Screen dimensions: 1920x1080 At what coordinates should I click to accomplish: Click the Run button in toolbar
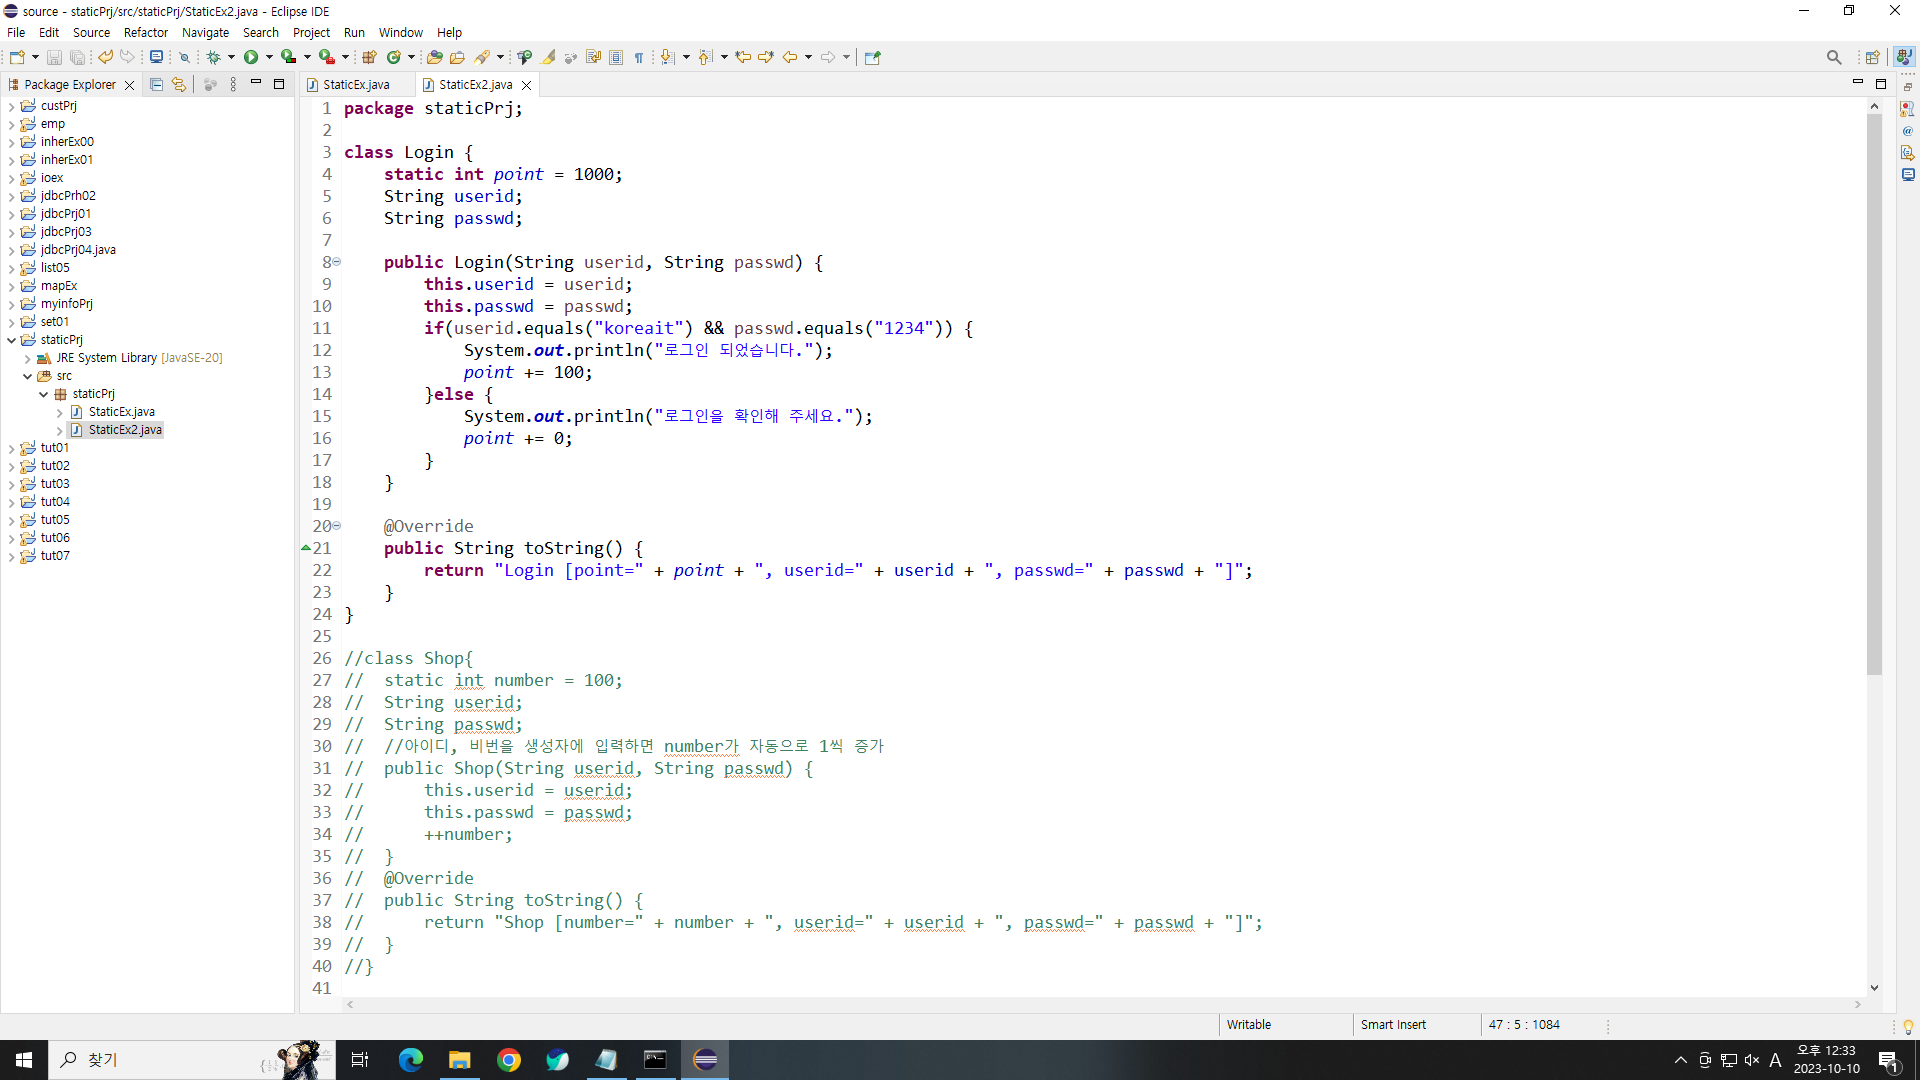[x=251, y=57]
